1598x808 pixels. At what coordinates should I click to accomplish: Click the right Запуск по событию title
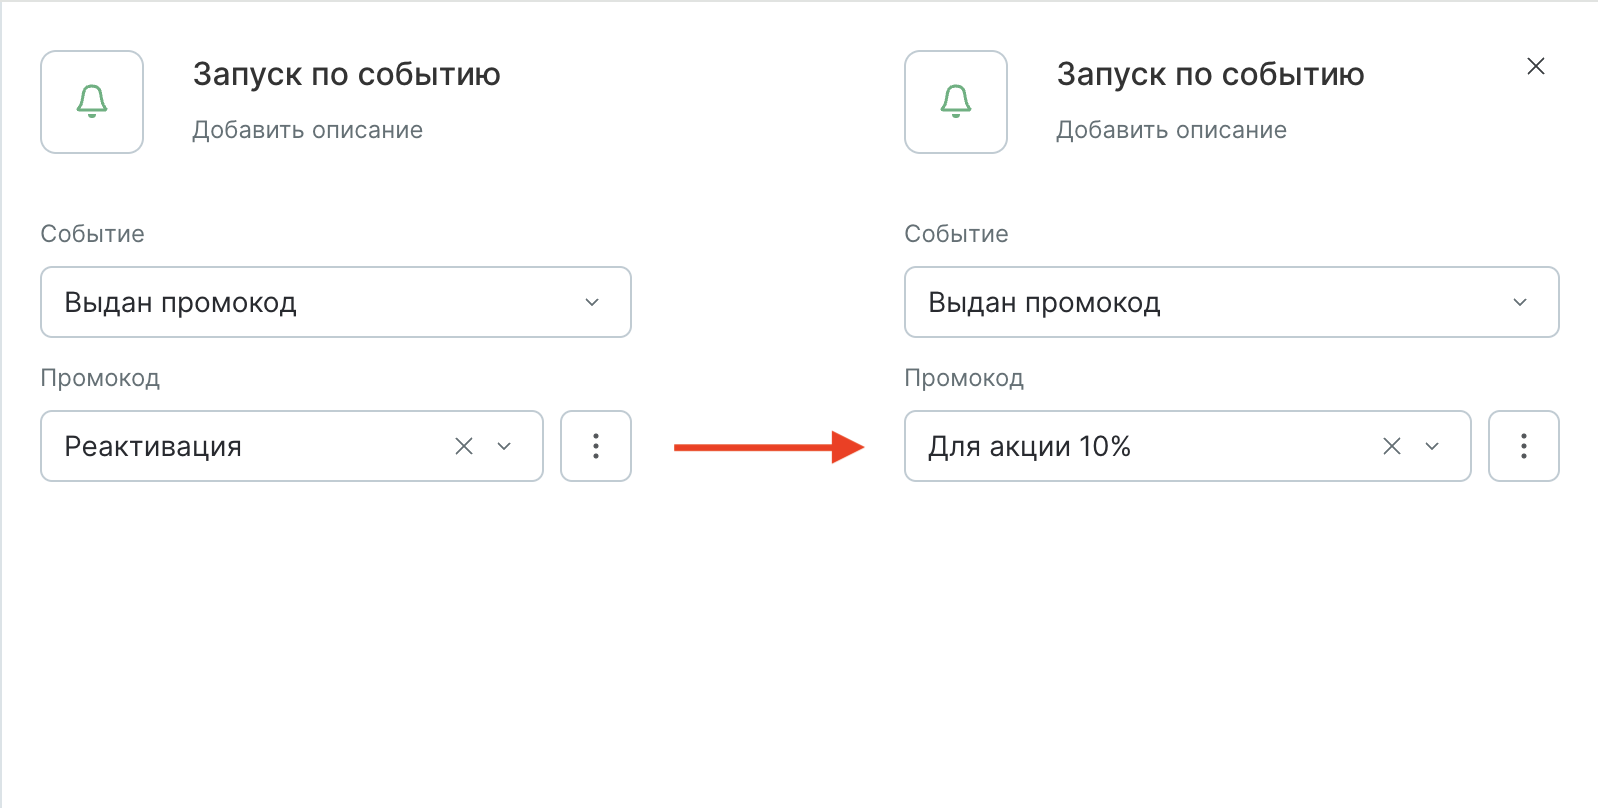[x=1211, y=74]
